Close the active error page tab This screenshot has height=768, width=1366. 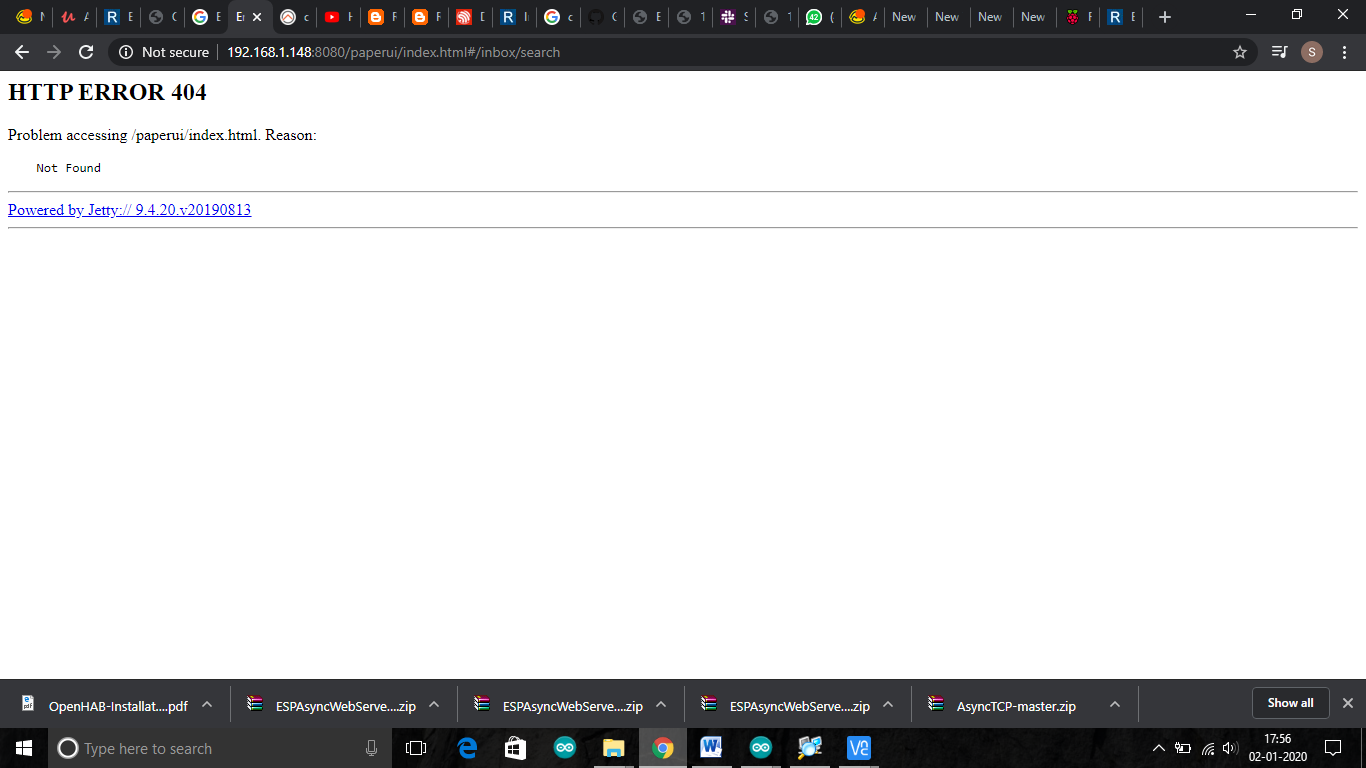coord(257,17)
